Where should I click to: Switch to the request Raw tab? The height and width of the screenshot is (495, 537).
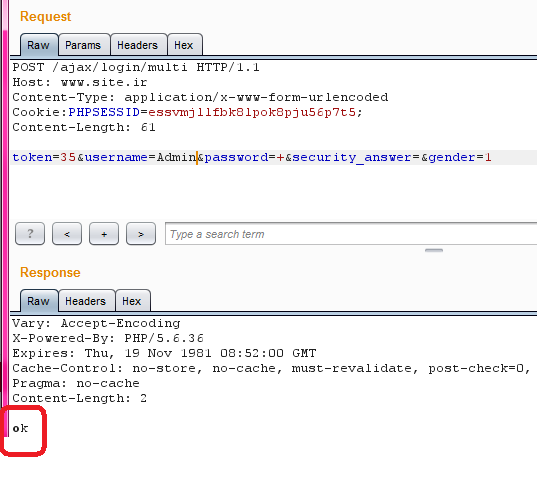point(39,45)
